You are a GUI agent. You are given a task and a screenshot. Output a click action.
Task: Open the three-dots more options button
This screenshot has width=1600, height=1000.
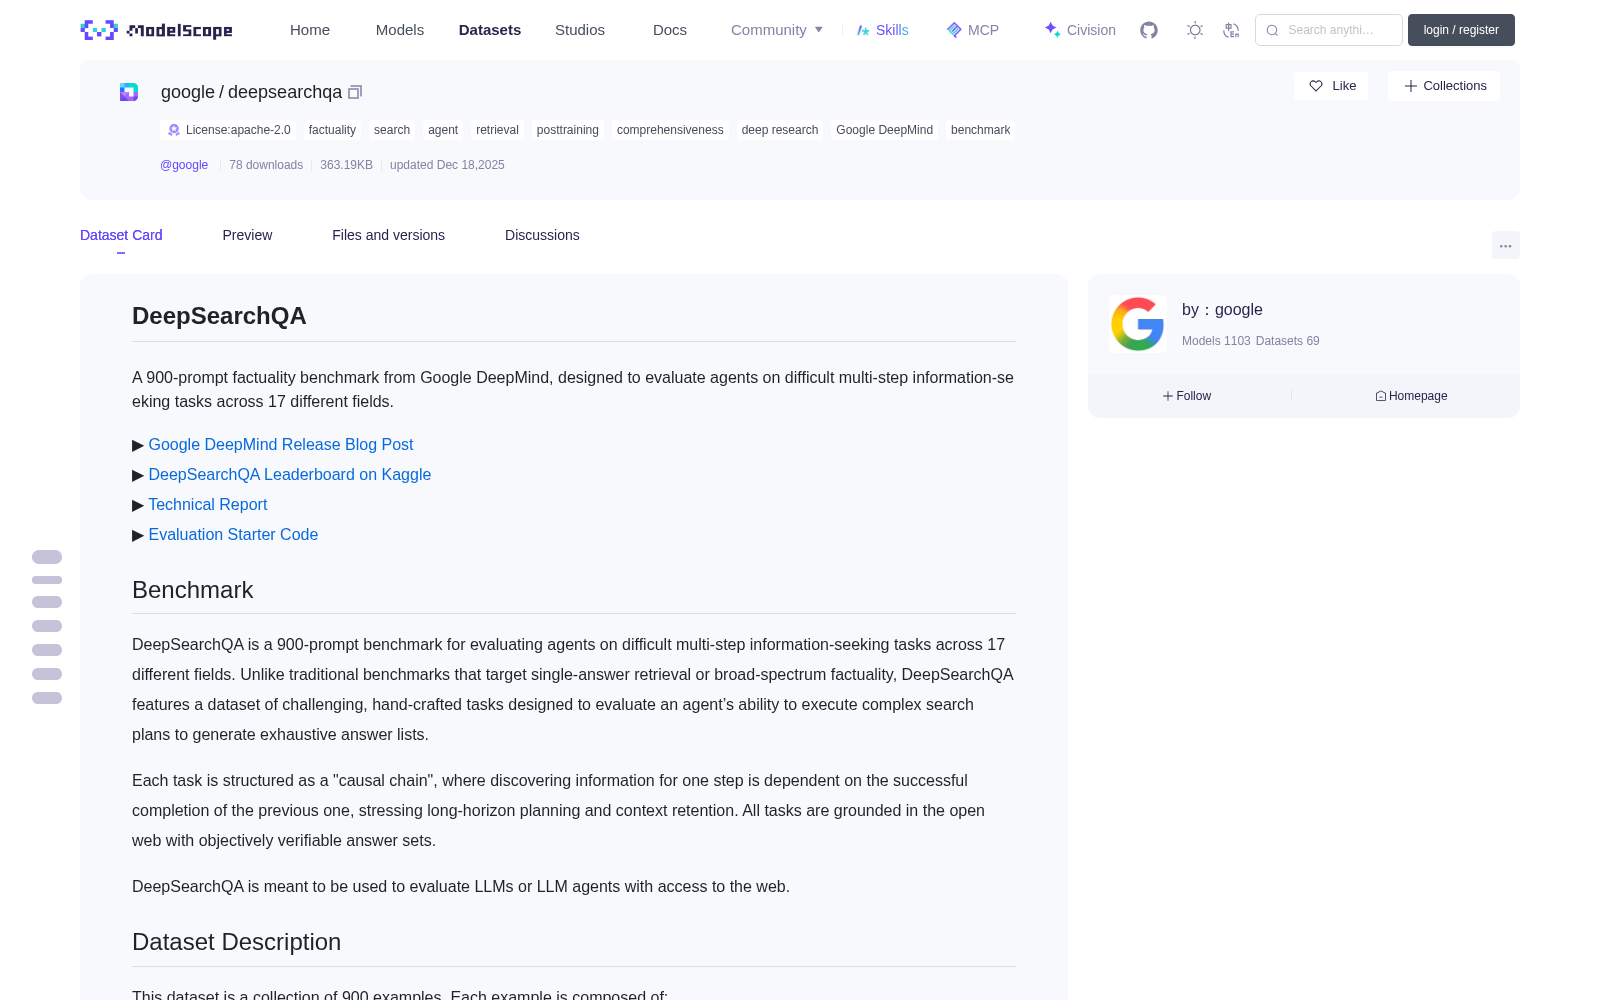pyautogui.click(x=1505, y=245)
